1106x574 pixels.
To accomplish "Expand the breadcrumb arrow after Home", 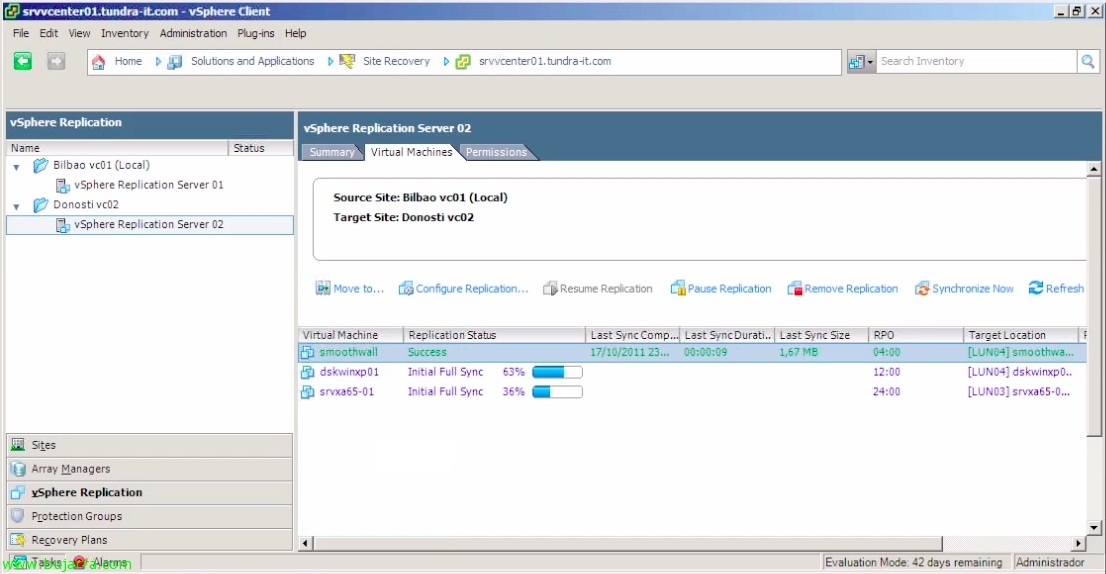I will (158, 62).
